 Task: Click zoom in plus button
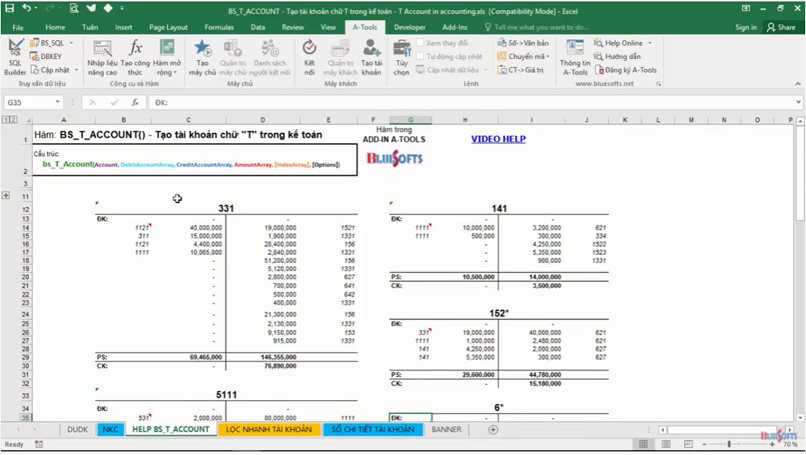(772, 444)
